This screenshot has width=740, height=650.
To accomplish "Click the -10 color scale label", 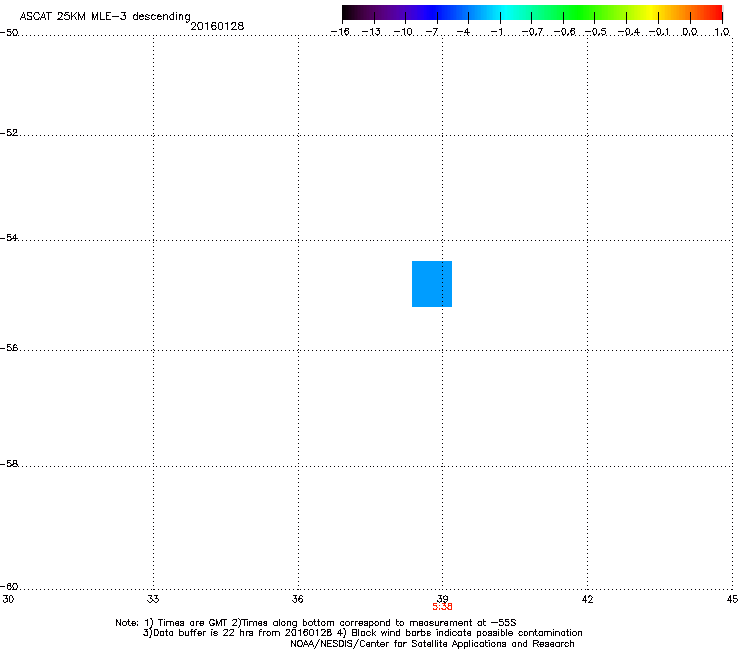I will point(403,32).
